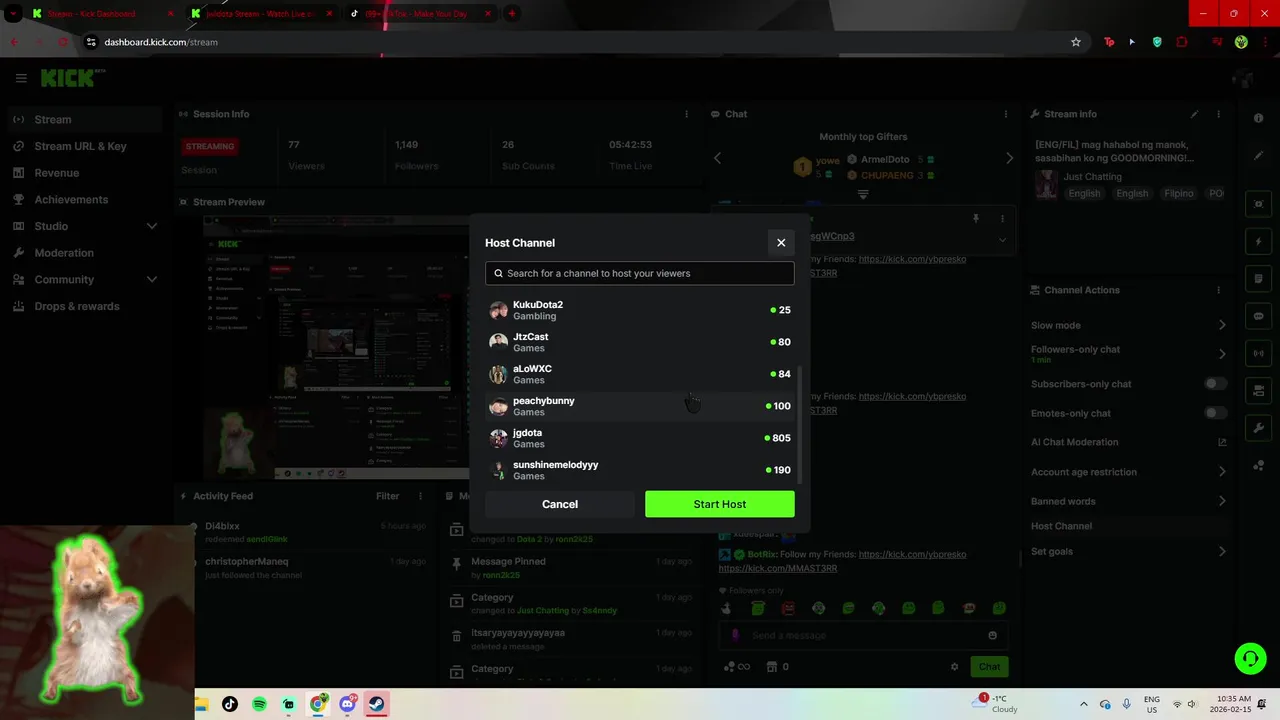Open TikTok app from the taskbar
Viewport: 1280px width, 720px height.
(x=230, y=704)
